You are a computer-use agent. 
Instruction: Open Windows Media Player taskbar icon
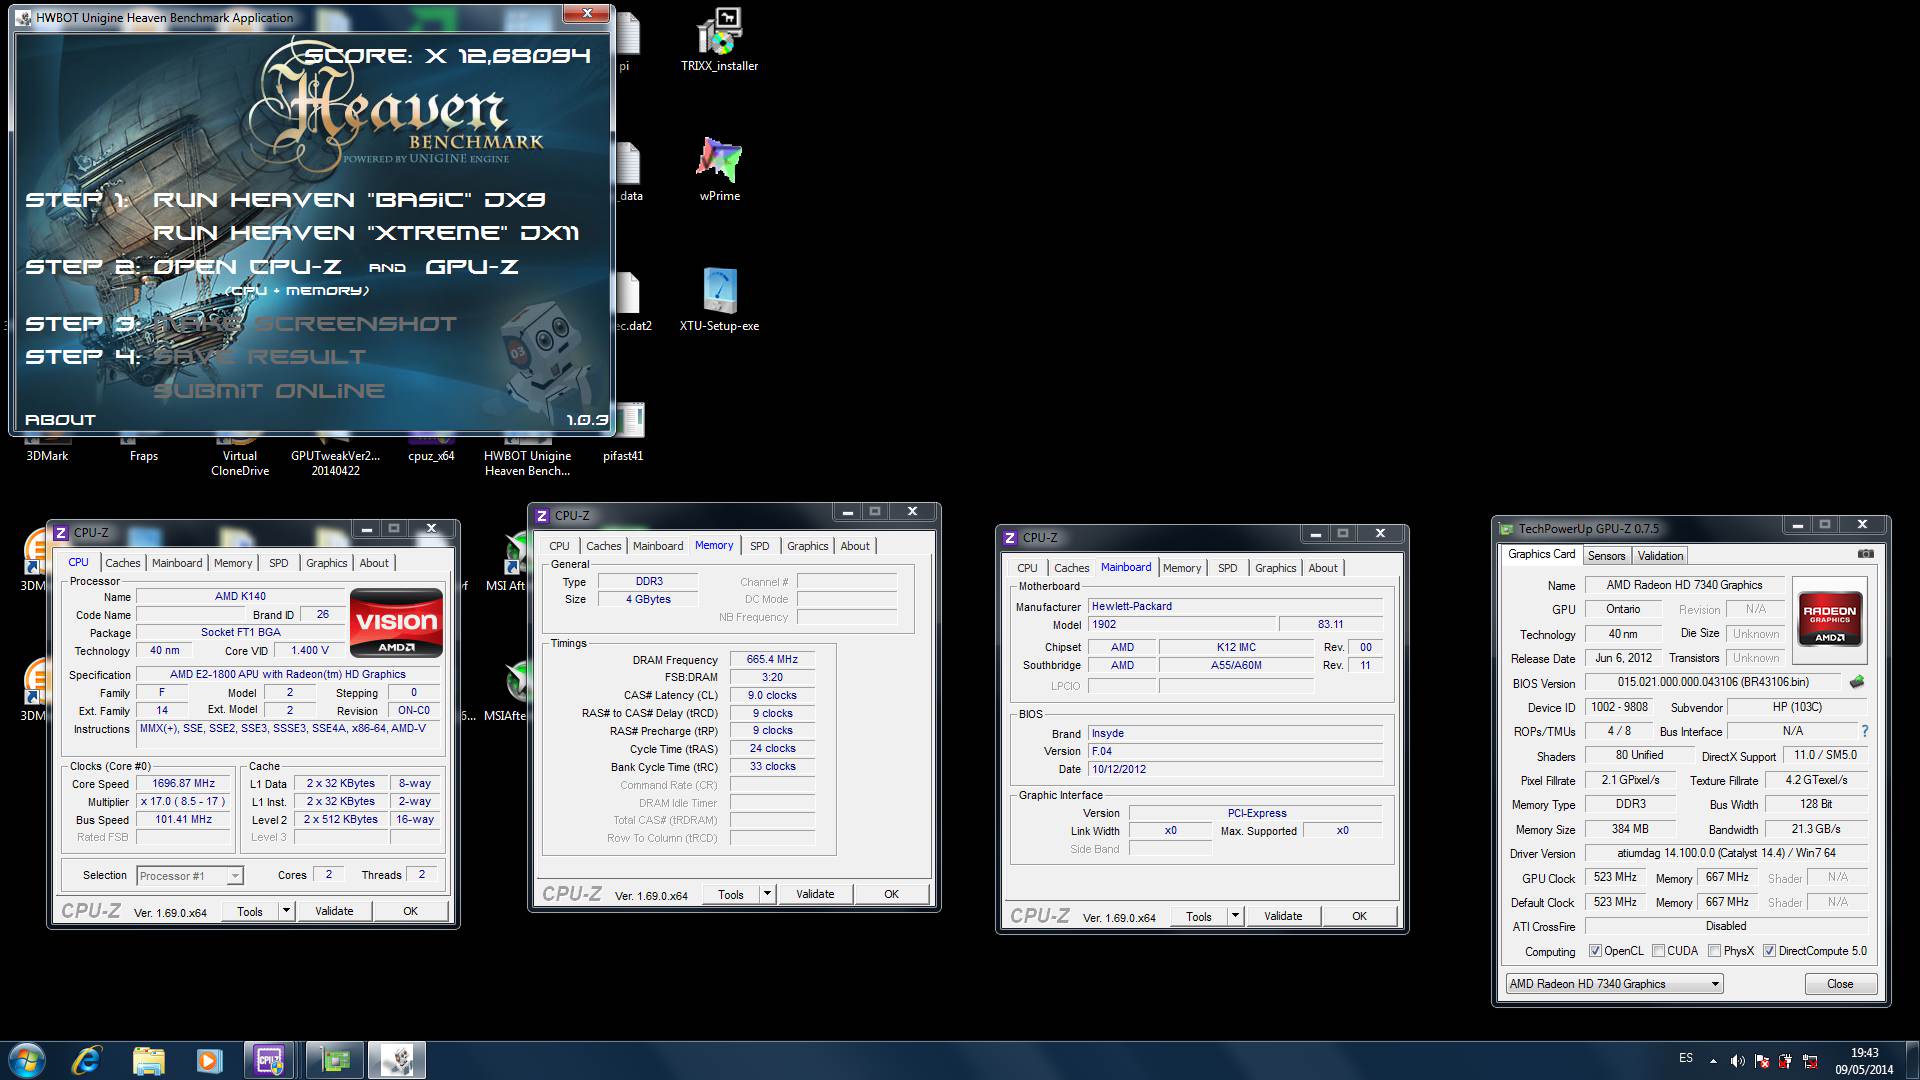pos(208,1060)
